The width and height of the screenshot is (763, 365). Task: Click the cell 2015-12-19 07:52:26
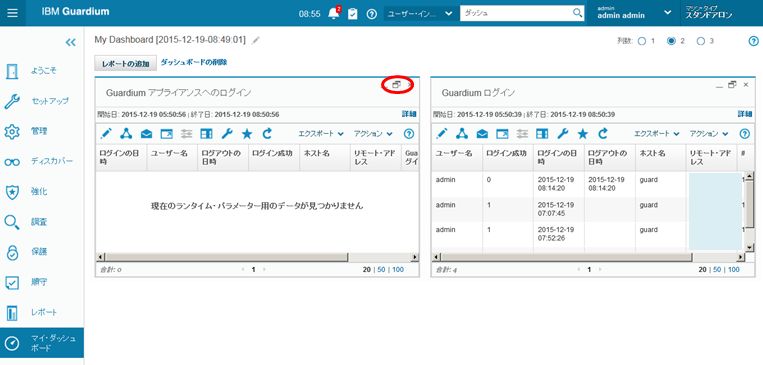tap(559, 234)
